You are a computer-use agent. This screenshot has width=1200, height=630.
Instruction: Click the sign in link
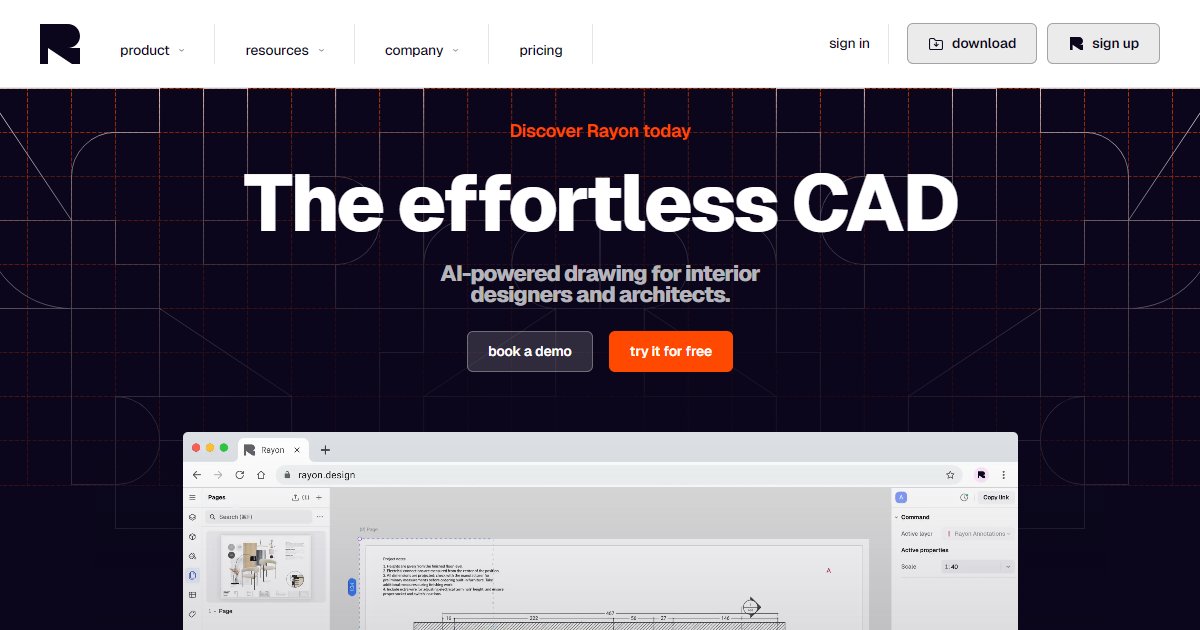(x=849, y=43)
